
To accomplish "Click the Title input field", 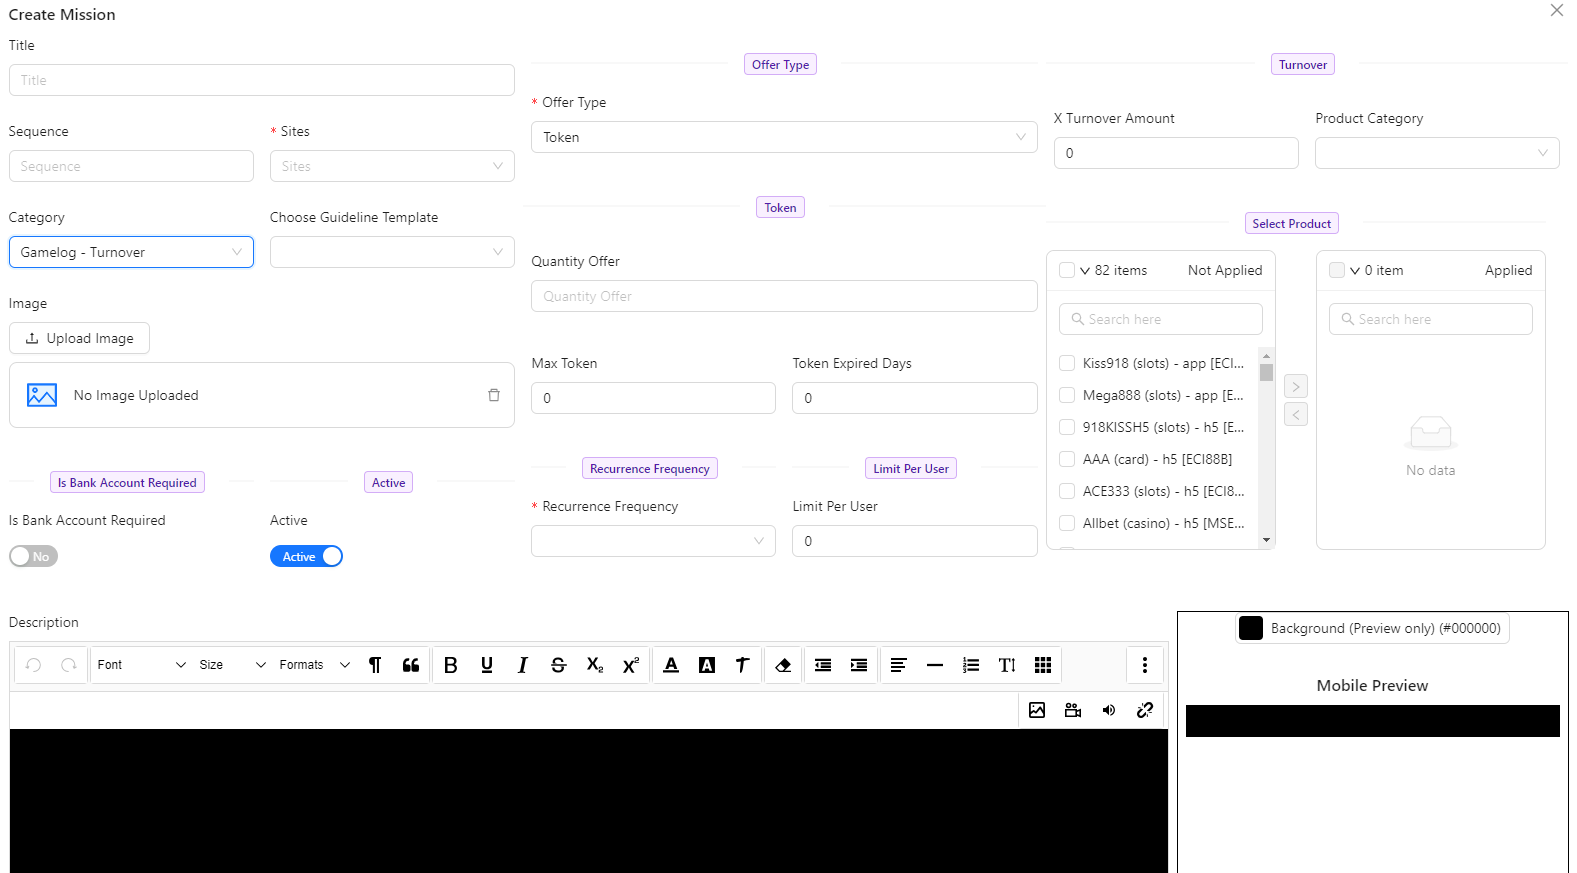I will tap(262, 80).
